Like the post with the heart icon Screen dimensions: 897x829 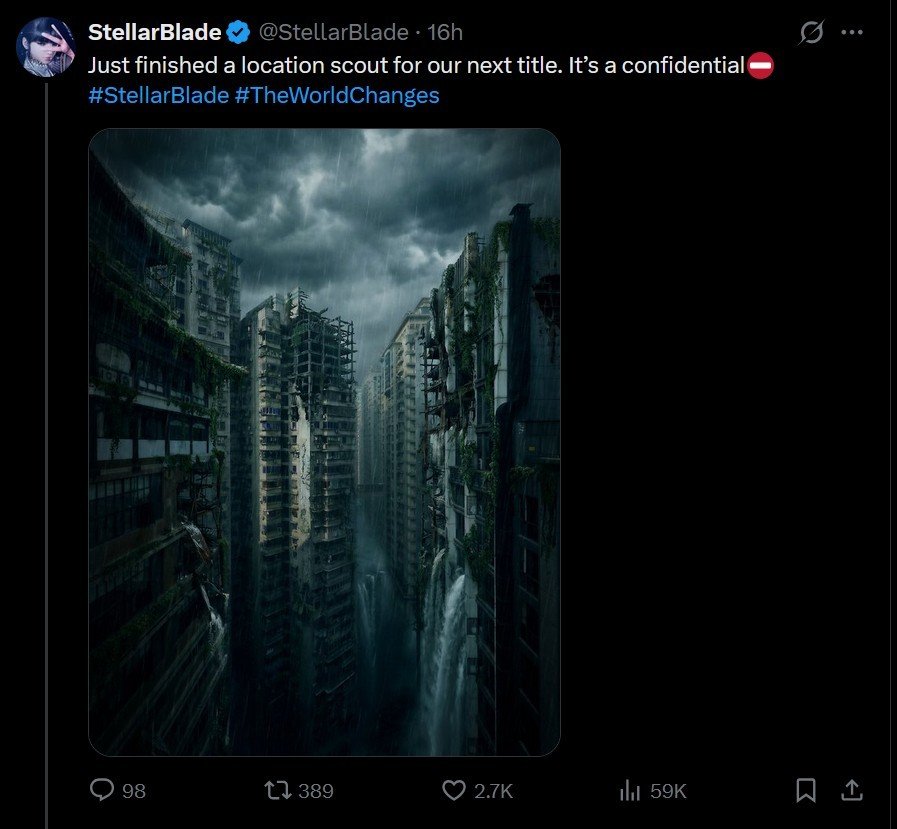454,791
